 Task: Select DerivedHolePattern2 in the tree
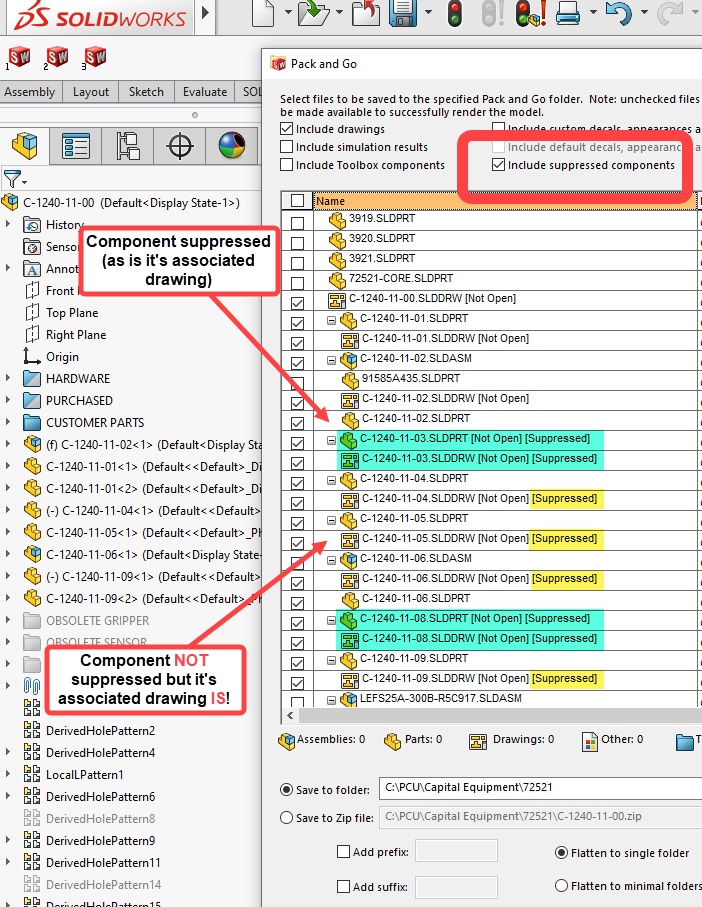click(x=101, y=731)
